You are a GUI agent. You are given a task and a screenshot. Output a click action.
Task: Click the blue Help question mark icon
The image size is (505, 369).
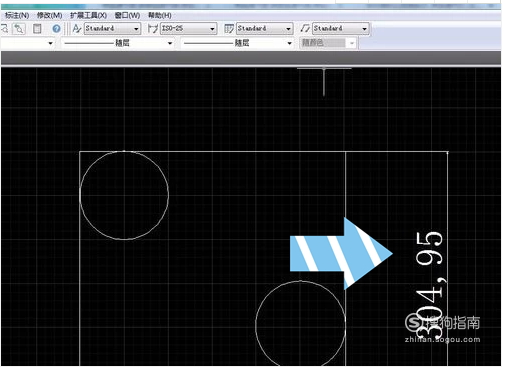pyautogui.click(x=56, y=29)
